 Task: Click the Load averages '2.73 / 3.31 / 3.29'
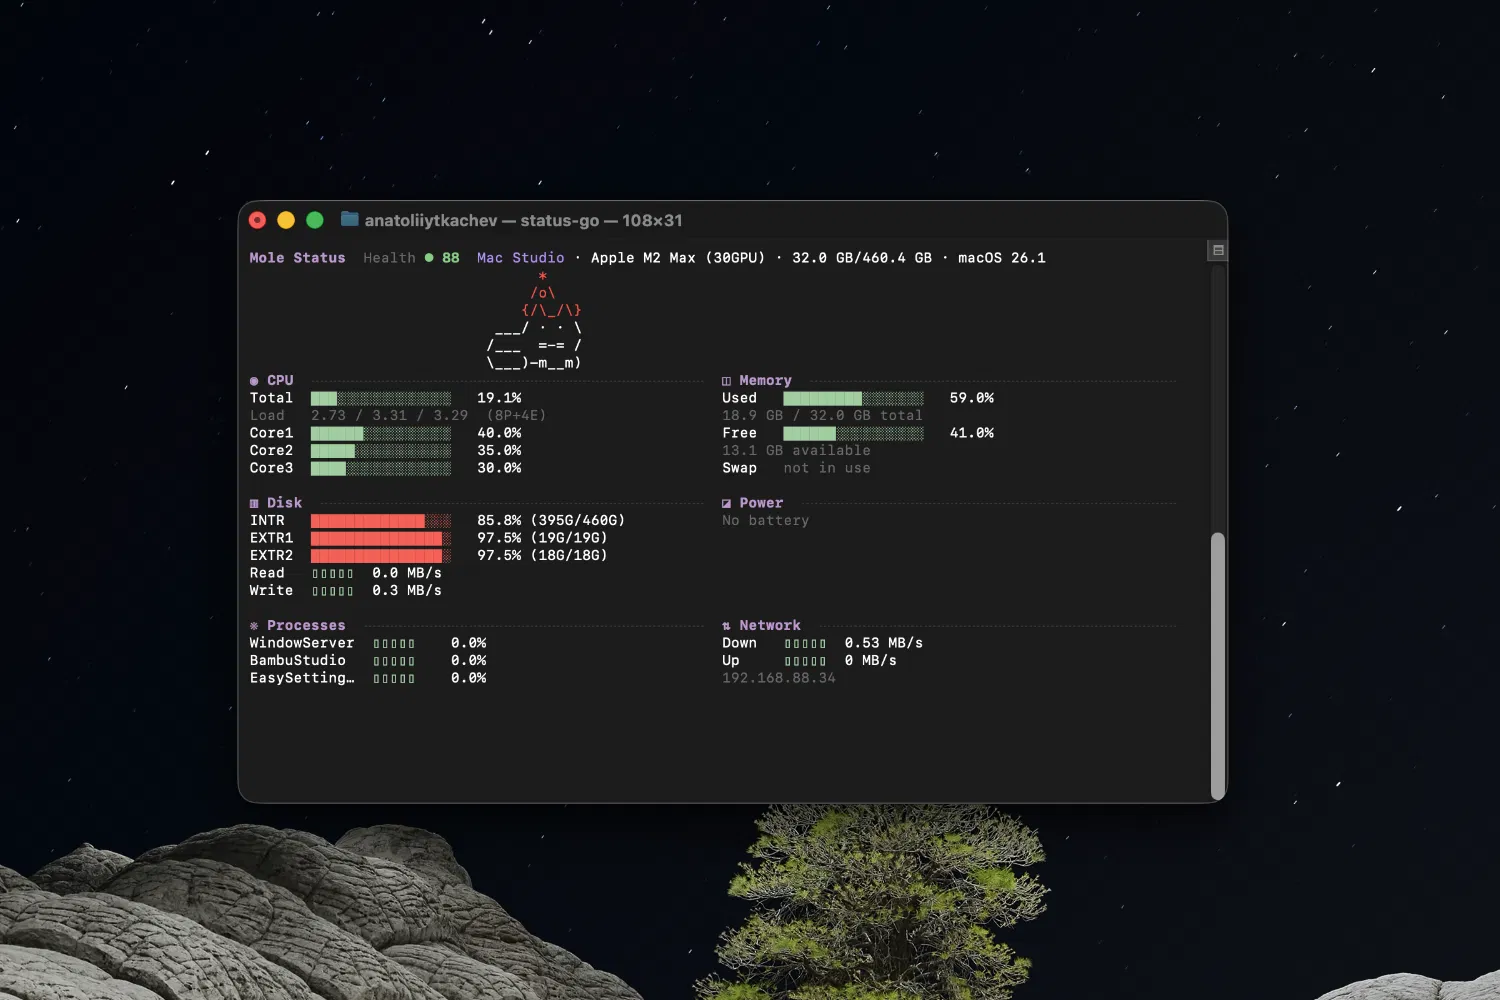[389, 416]
